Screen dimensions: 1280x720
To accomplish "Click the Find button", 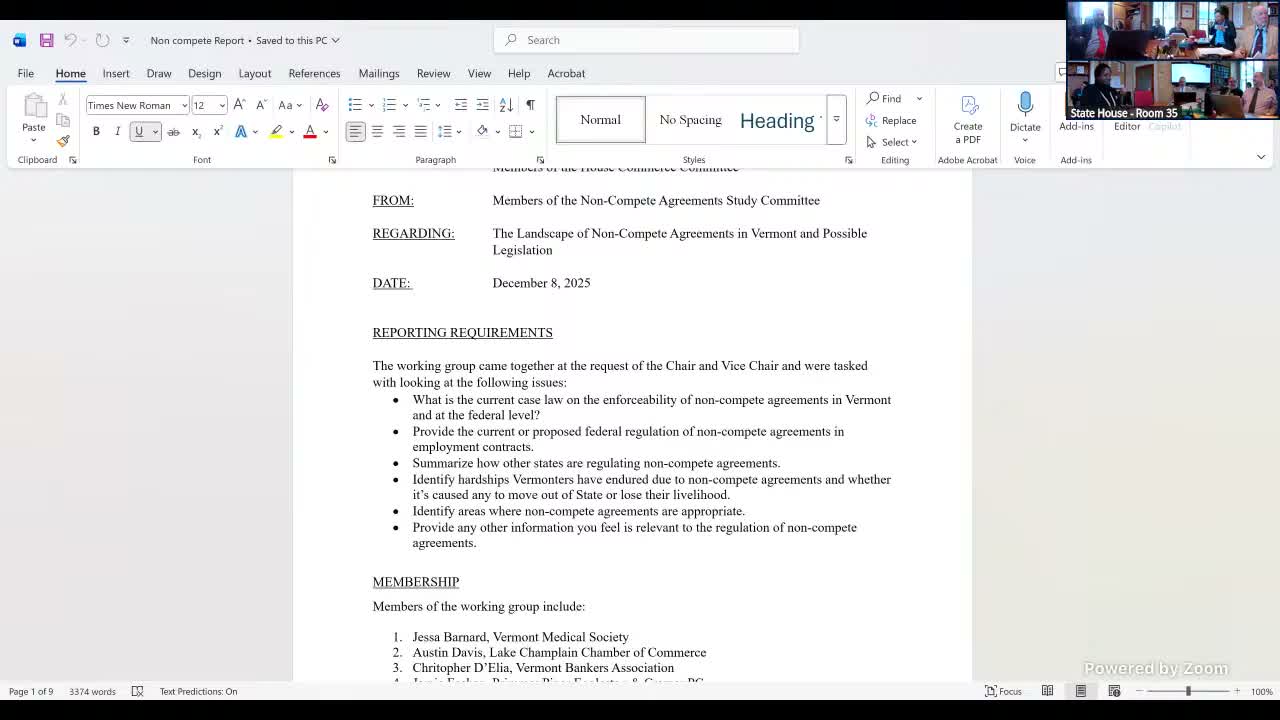I will click(885, 99).
